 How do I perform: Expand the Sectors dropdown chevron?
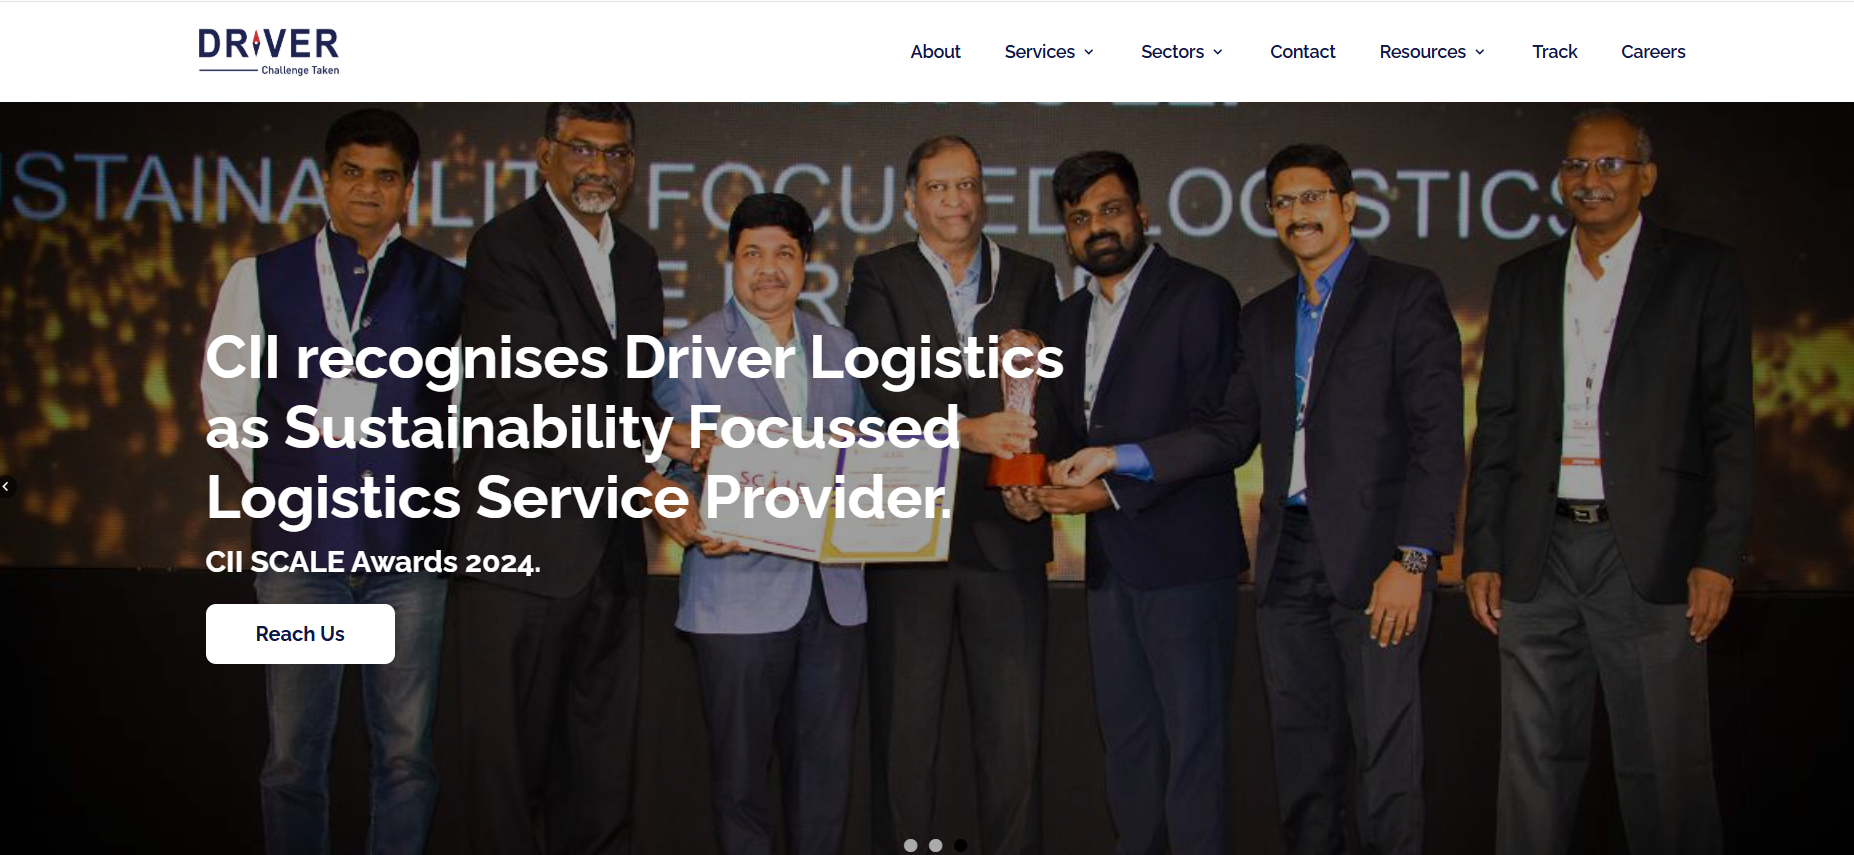point(1218,52)
